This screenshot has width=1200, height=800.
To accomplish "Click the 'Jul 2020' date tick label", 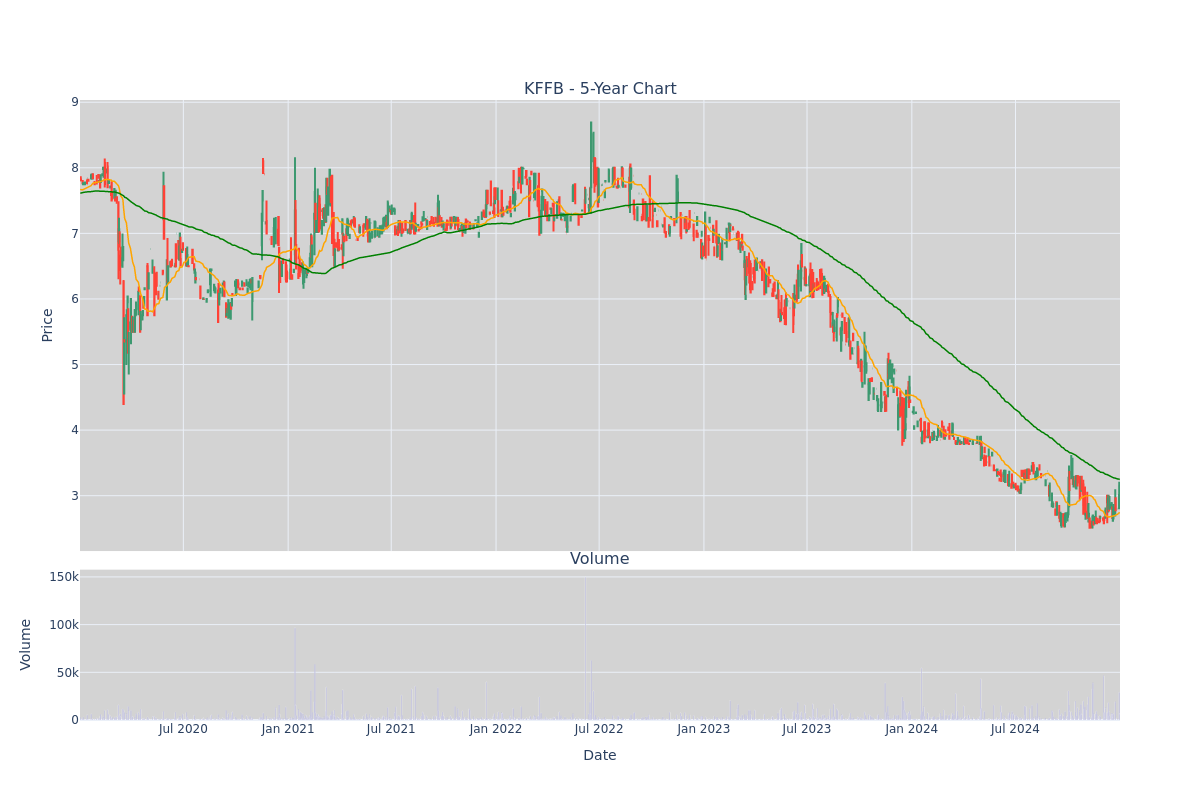I will tap(183, 729).
